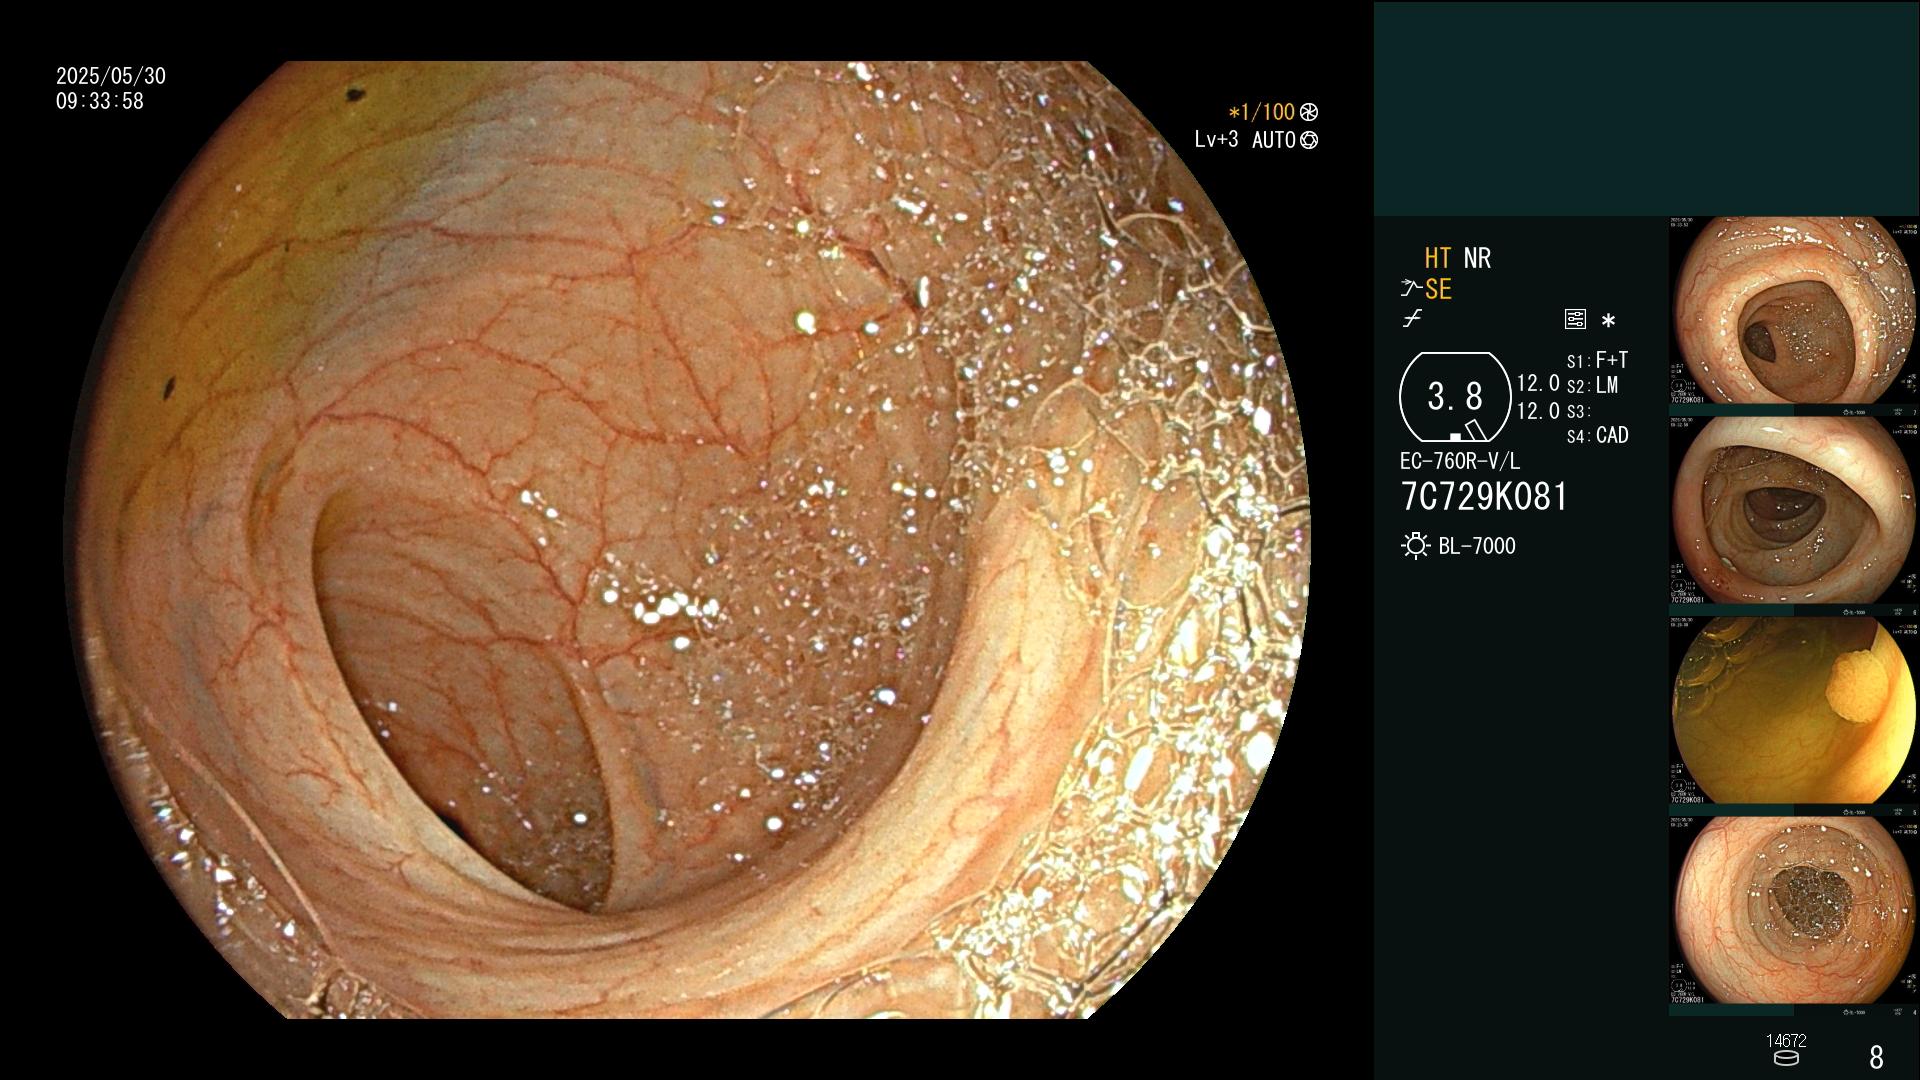Viewport: 1920px width, 1080px height.
Task: Click the date text 2025/05/30
Action: [x=111, y=76]
